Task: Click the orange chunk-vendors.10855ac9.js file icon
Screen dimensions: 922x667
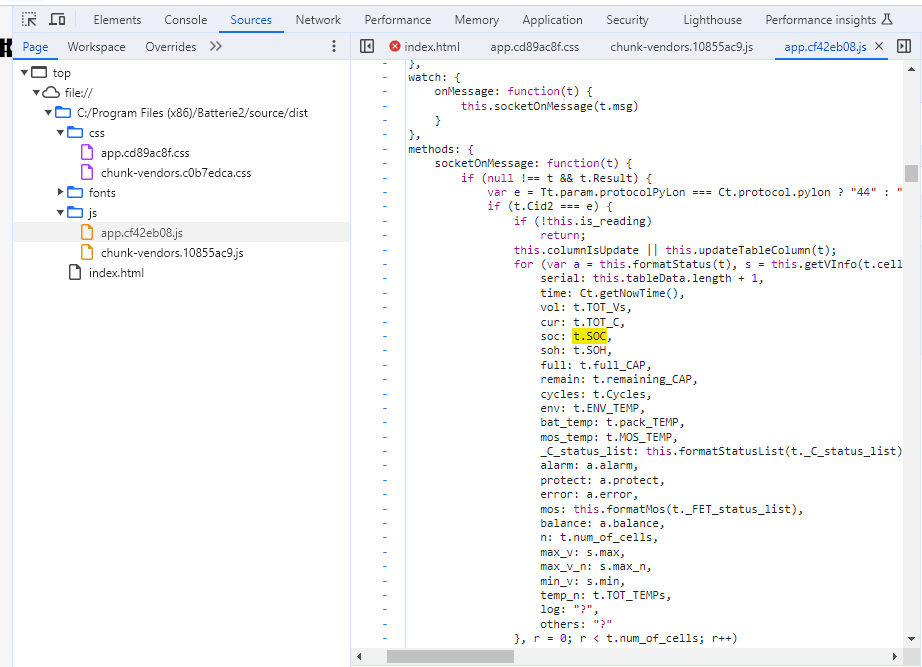Action: point(87,252)
